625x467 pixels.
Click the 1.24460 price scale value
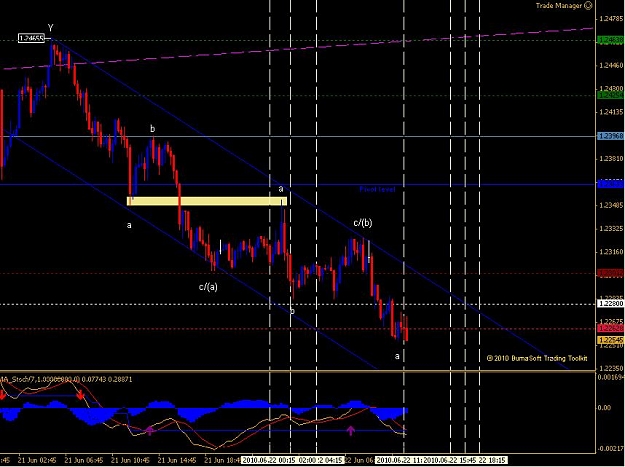click(611, 65)
